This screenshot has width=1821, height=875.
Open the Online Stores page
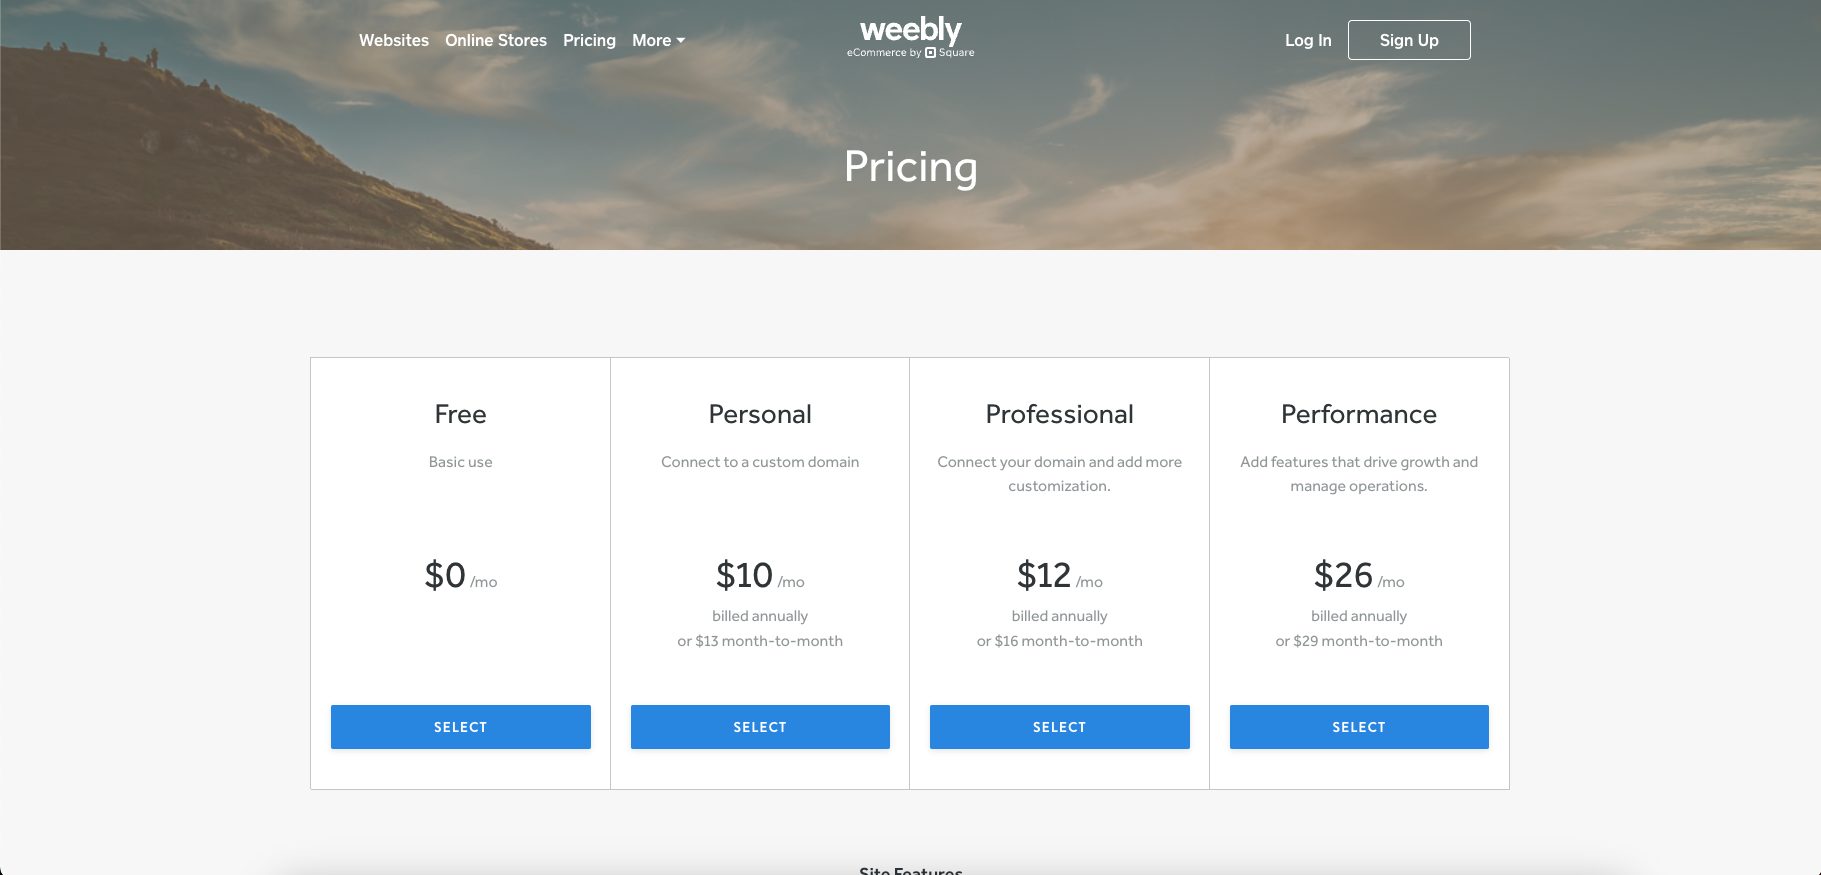[496, 40]
